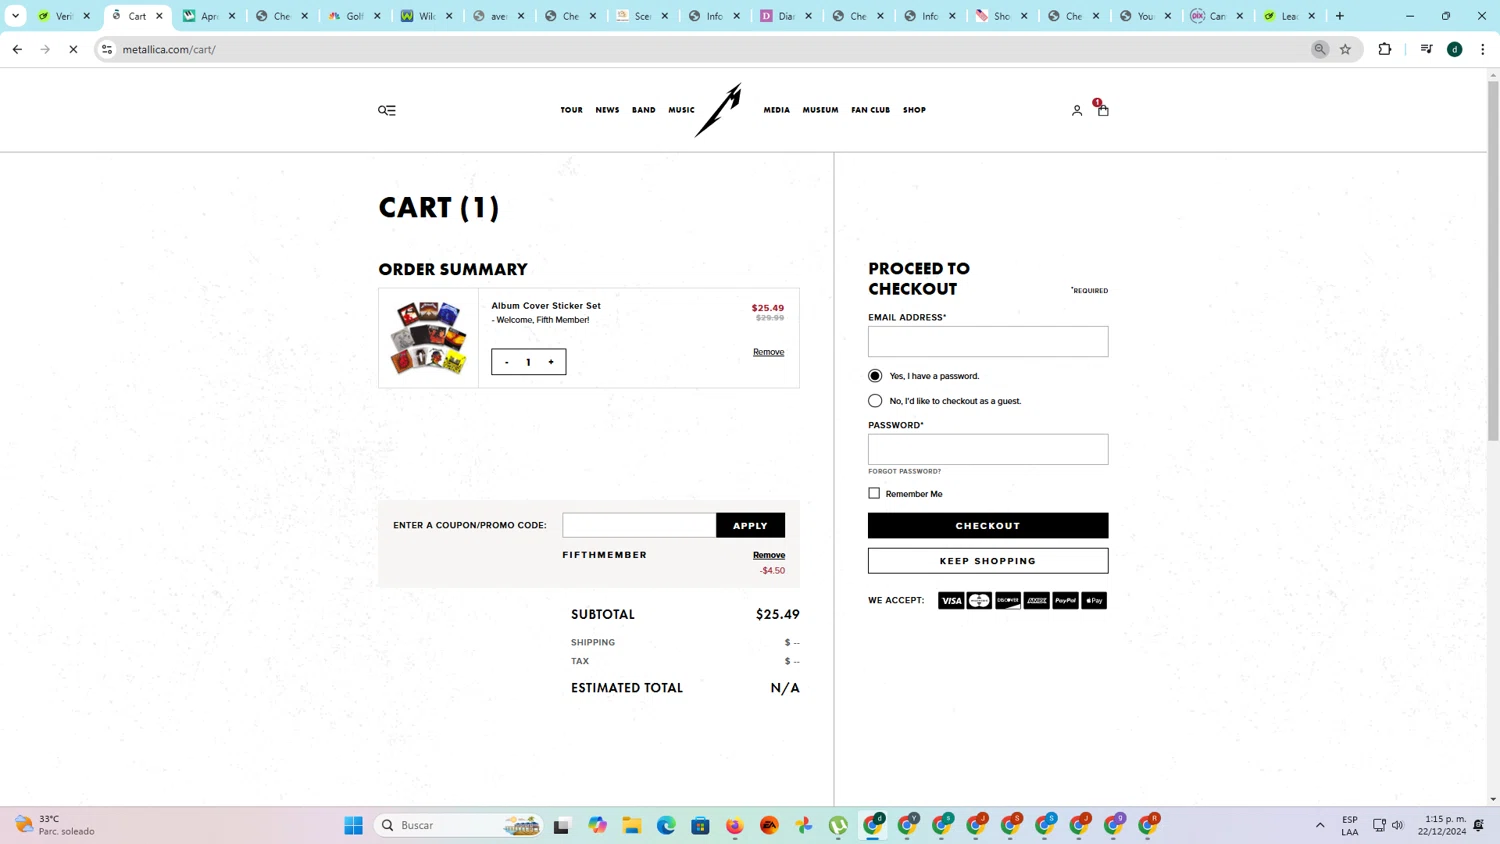
Task: Switch to the 'Wiki' browser tab
Action: click(427, 16)
